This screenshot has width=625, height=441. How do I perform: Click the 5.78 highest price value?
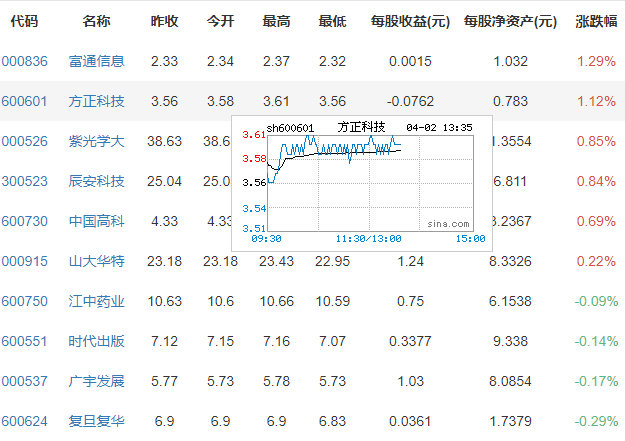pyautogui.click(x=276, y=381)
